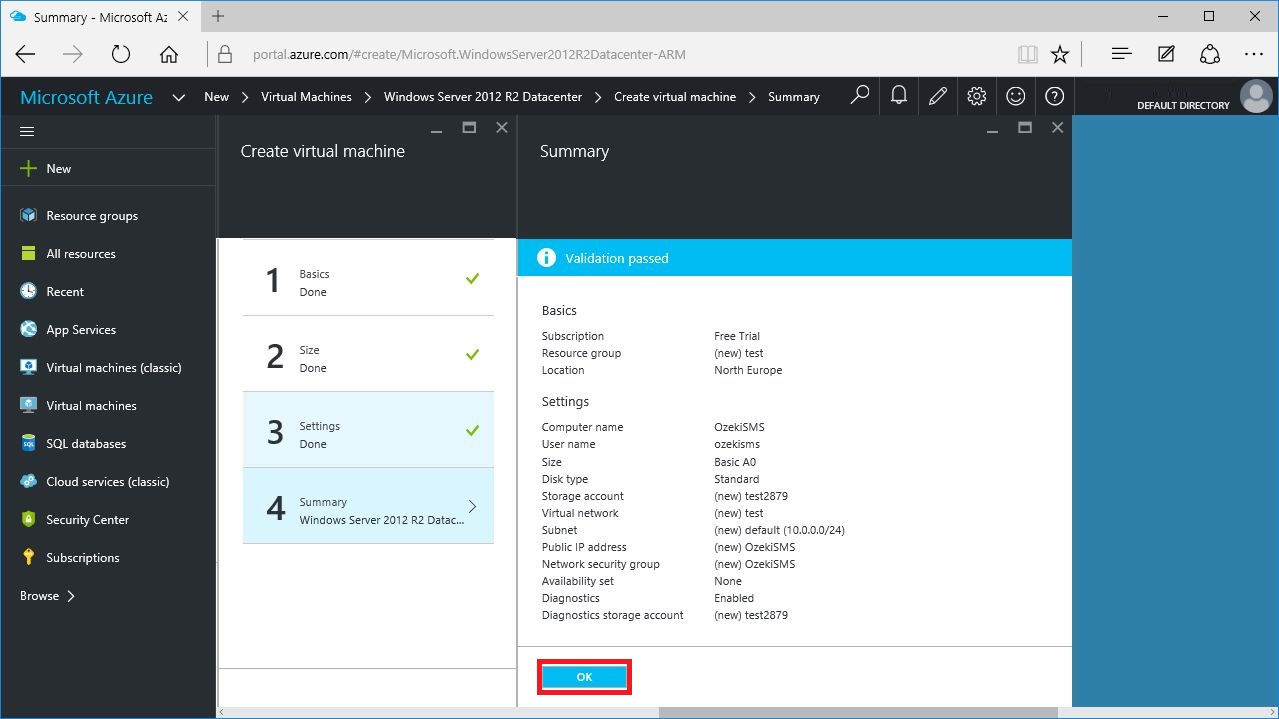Close the Create virtual machine blade

click(502, 128)
